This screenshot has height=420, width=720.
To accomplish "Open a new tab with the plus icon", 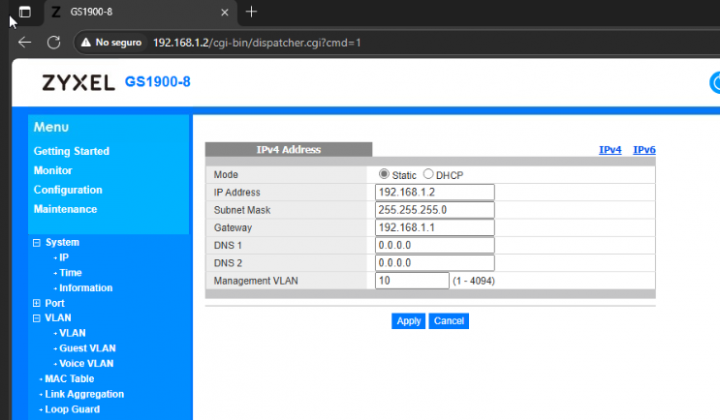I will pyautogui.click(x=251, y=12).
